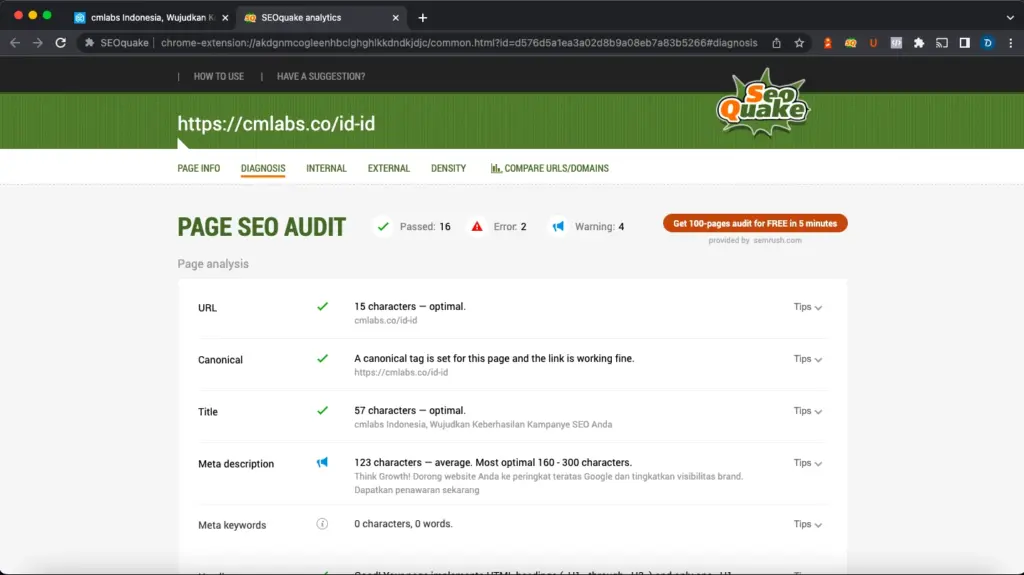Open the profile avatar D
Screen dimensions: 1024x575
[987, 42]
